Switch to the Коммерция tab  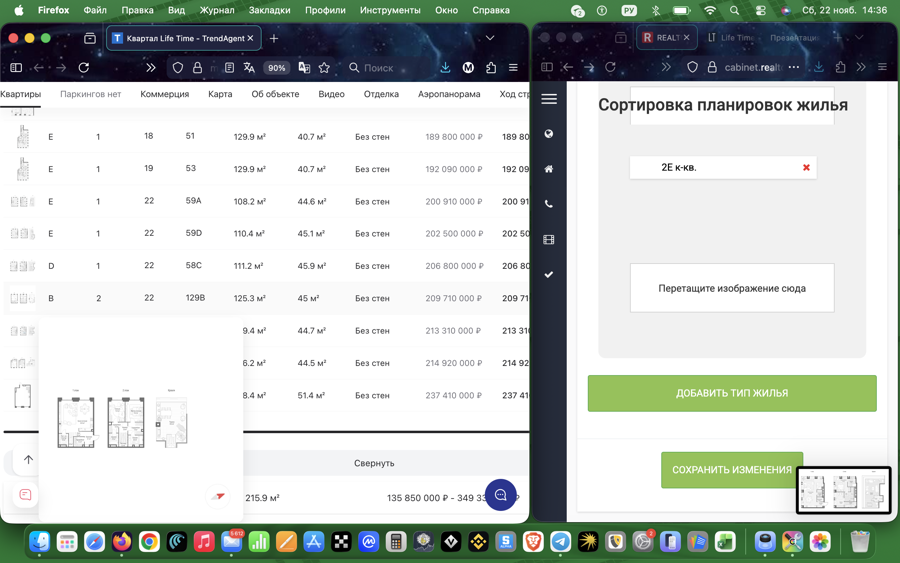coord(164,94)
